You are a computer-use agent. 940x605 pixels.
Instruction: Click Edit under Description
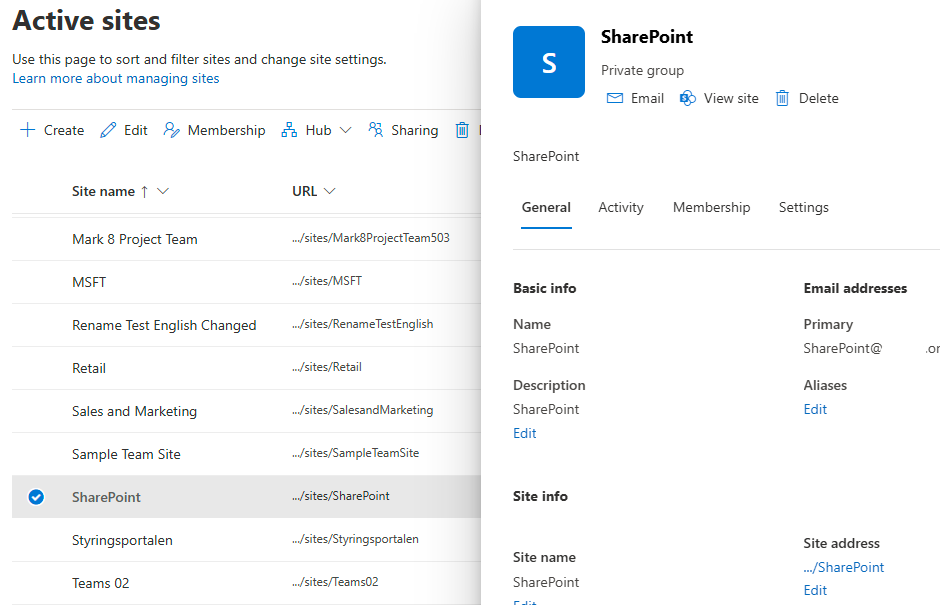tap(525, 433)
